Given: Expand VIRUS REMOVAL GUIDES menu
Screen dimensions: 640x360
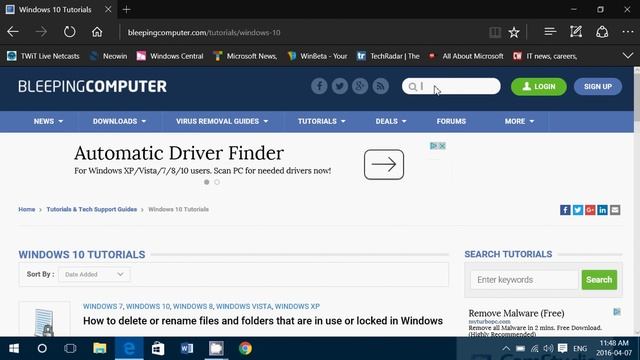Looking at the screenshot, I should 222,121.
